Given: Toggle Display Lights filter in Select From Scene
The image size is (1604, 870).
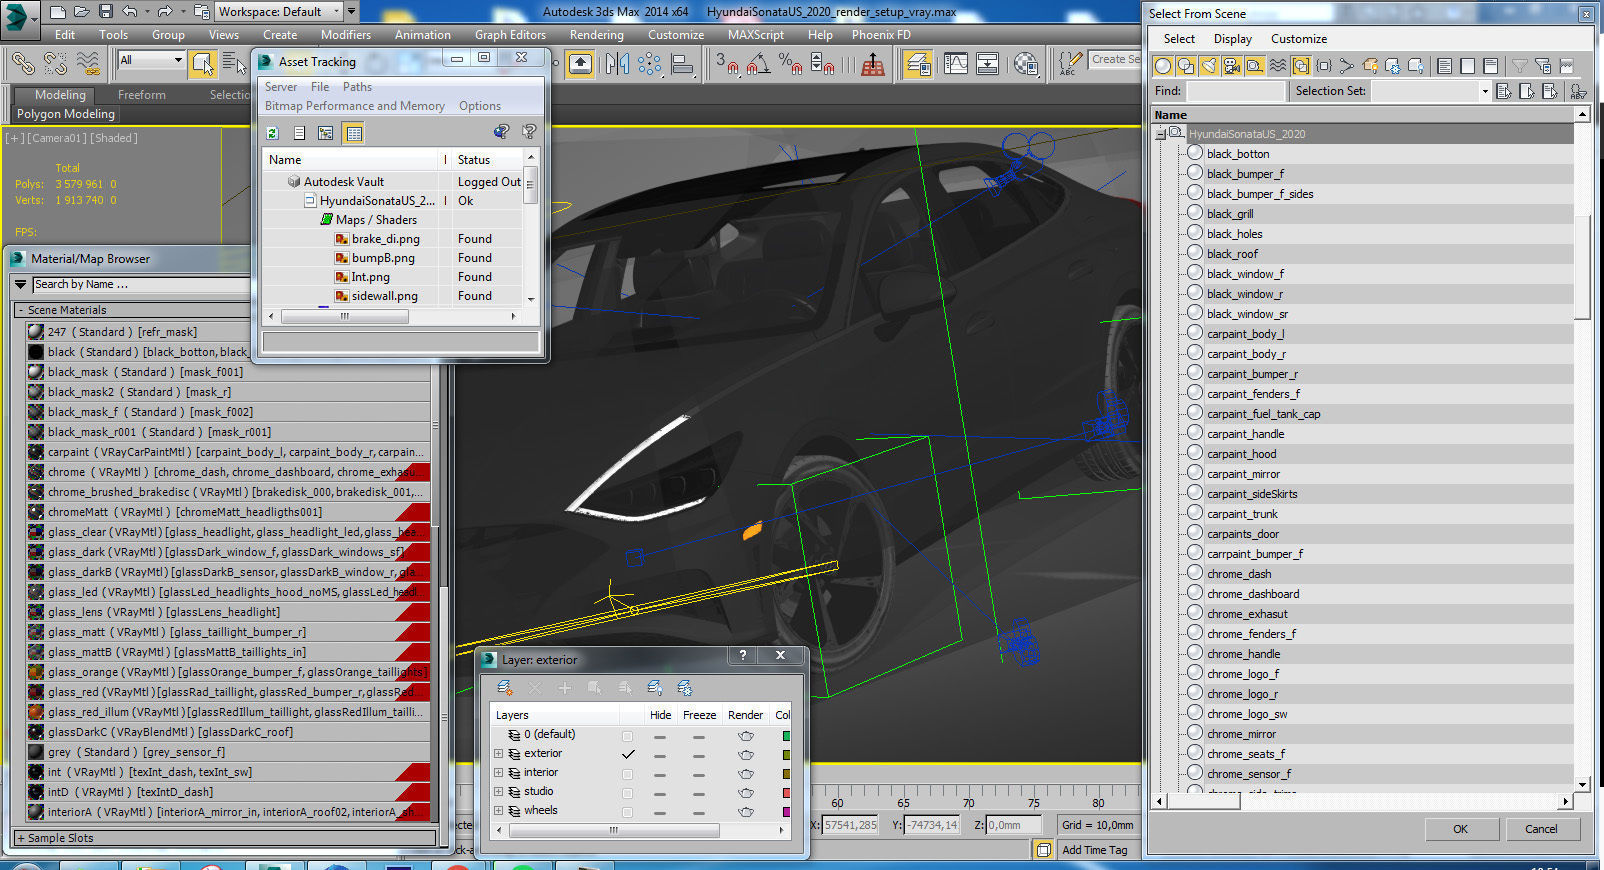Looking at the screenshot, I should coord(1209,66).
